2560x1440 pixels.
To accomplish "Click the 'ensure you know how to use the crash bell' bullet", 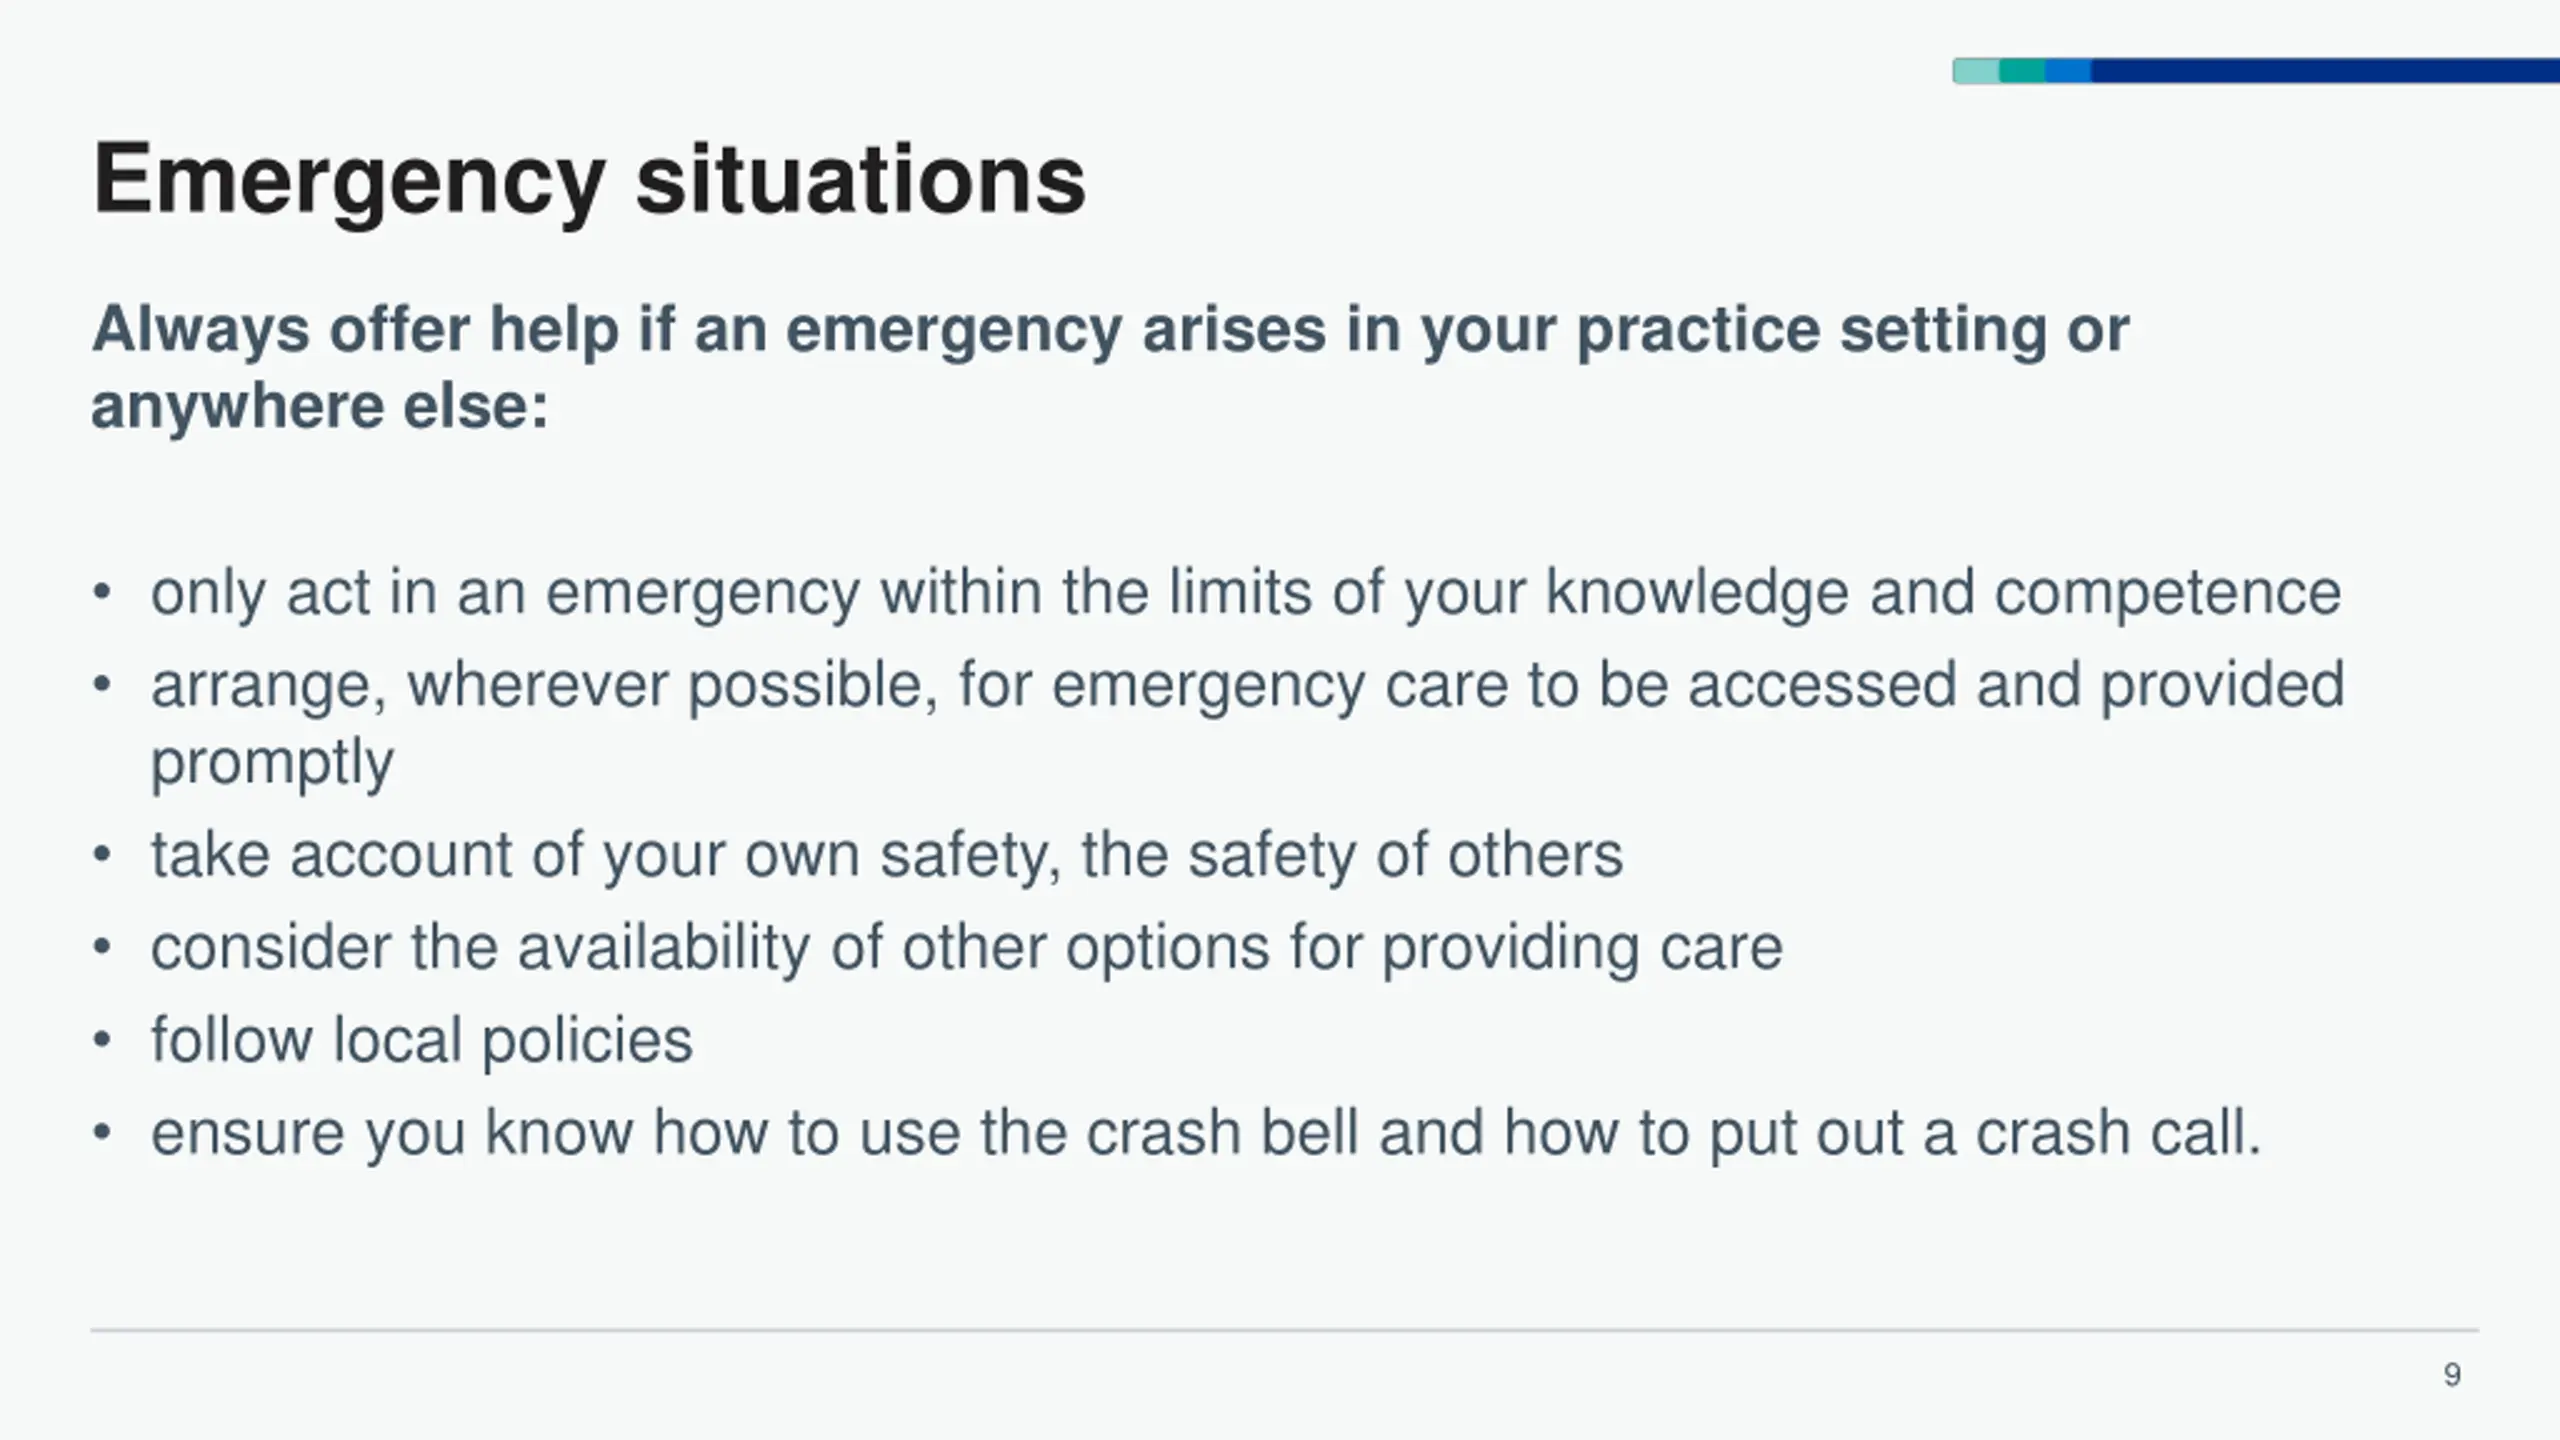I will tap(1206, 1134).
